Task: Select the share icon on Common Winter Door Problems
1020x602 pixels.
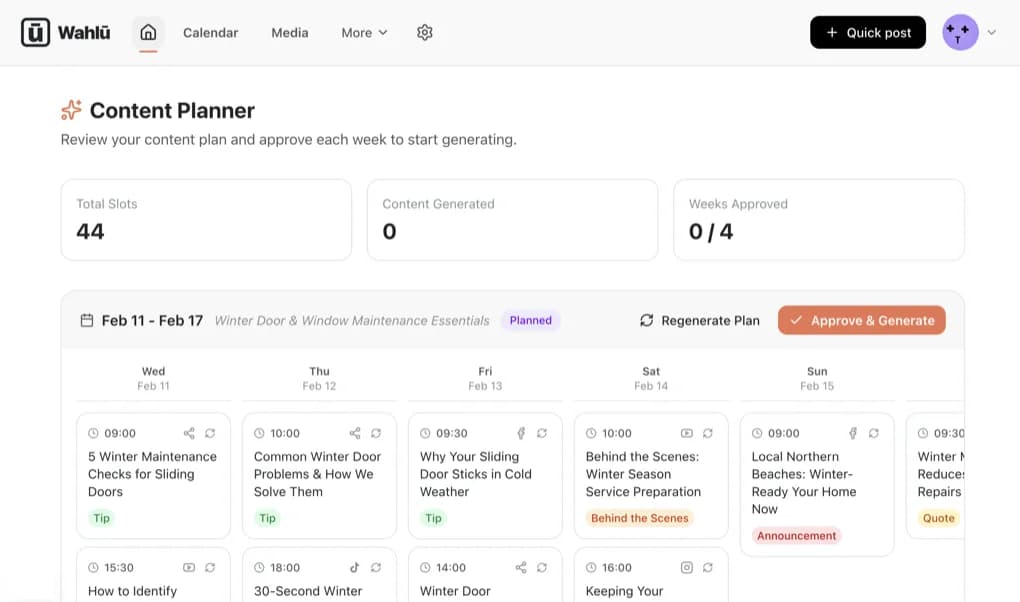Action: [353, 433]
